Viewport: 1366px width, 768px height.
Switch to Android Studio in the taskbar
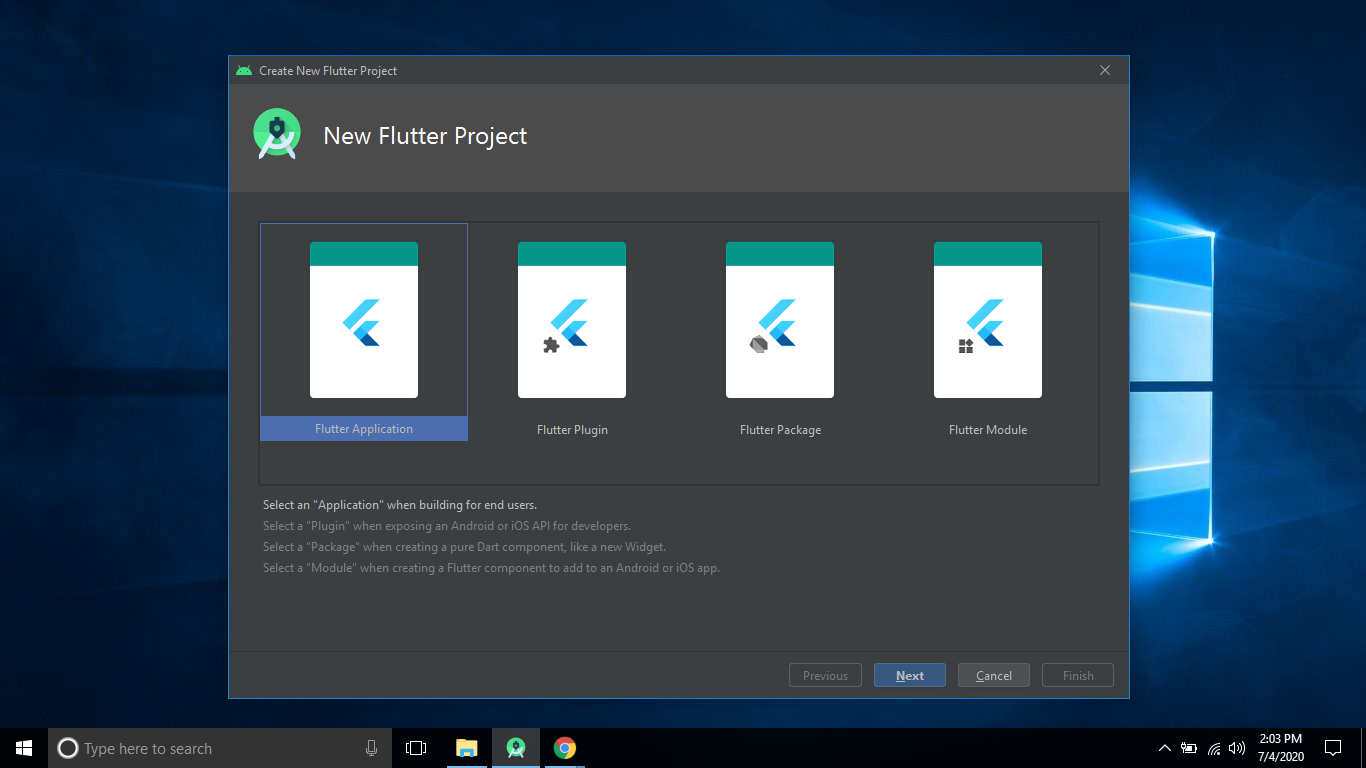516,748
